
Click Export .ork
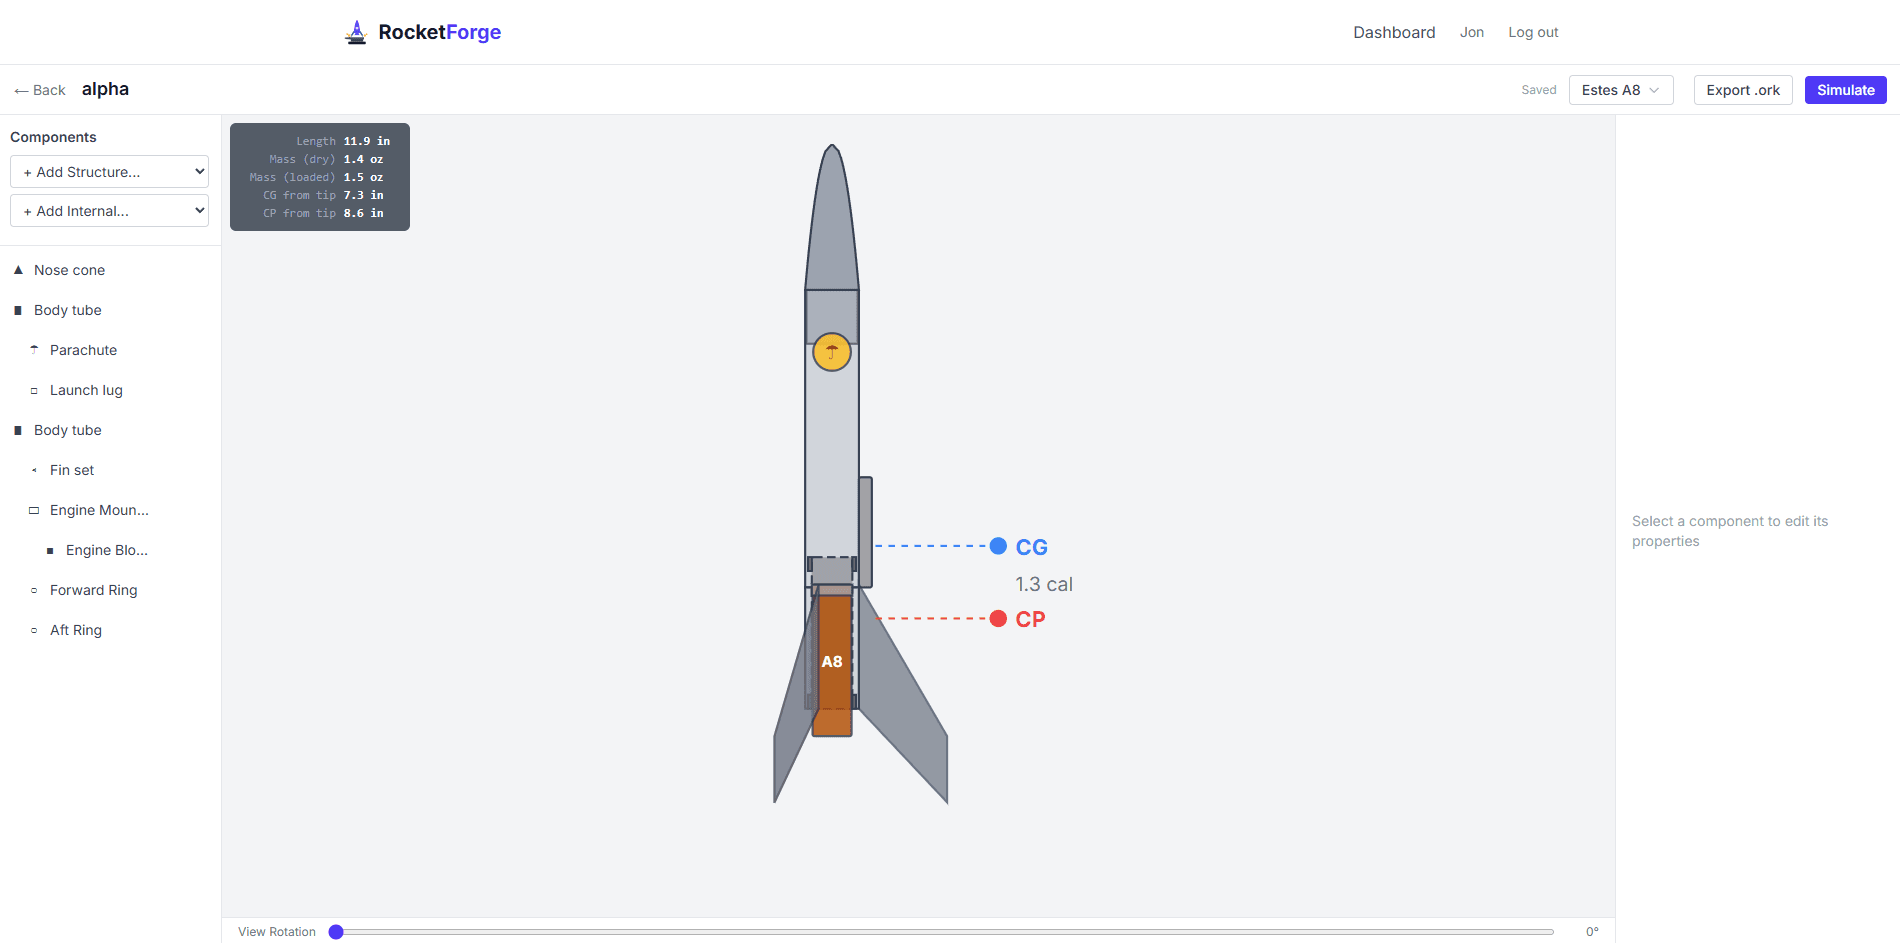pyautogui.click(x=1742, y=89)
